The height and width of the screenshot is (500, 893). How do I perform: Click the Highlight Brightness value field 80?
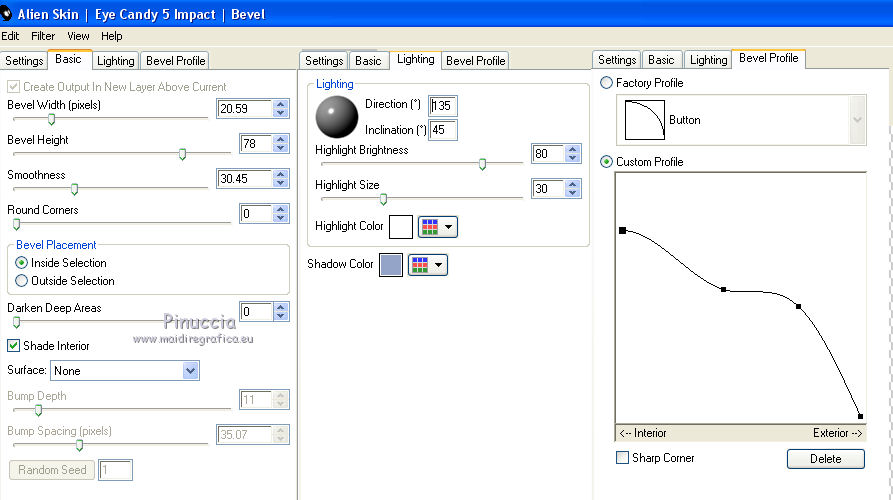pyautogui.click(x=547, y=154)
